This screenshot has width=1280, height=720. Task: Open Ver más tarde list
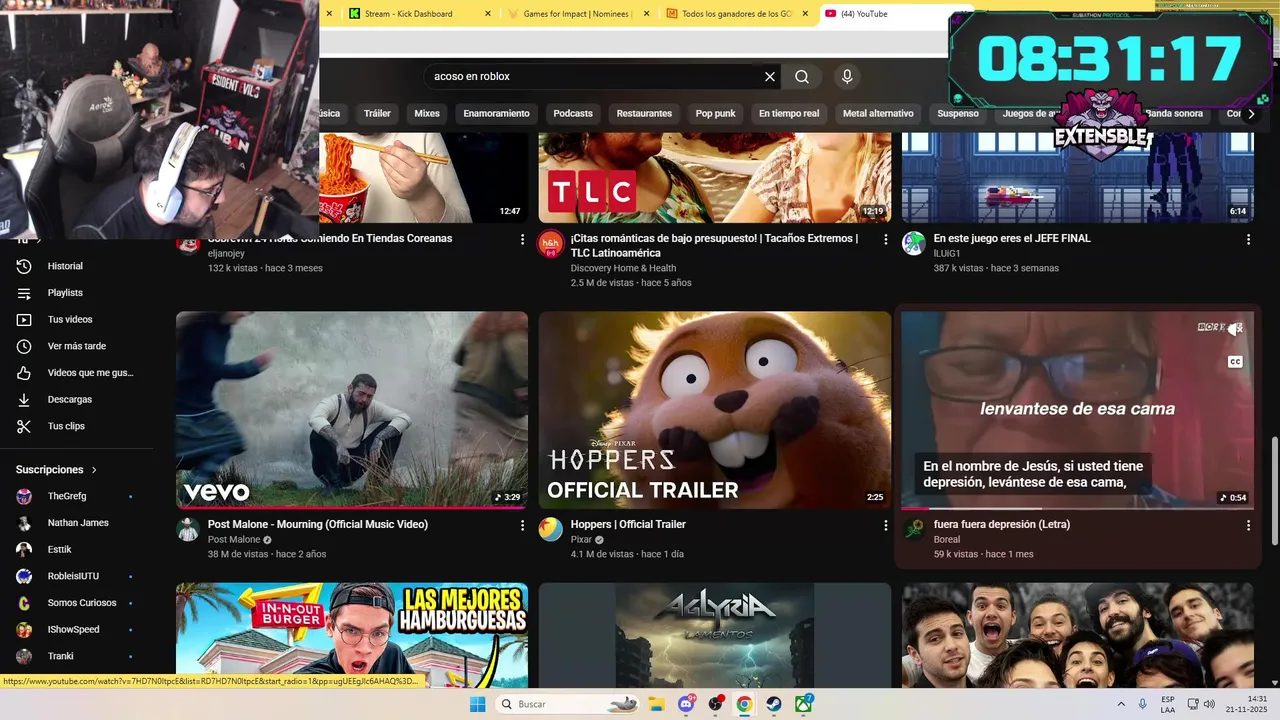click(76, 346)
